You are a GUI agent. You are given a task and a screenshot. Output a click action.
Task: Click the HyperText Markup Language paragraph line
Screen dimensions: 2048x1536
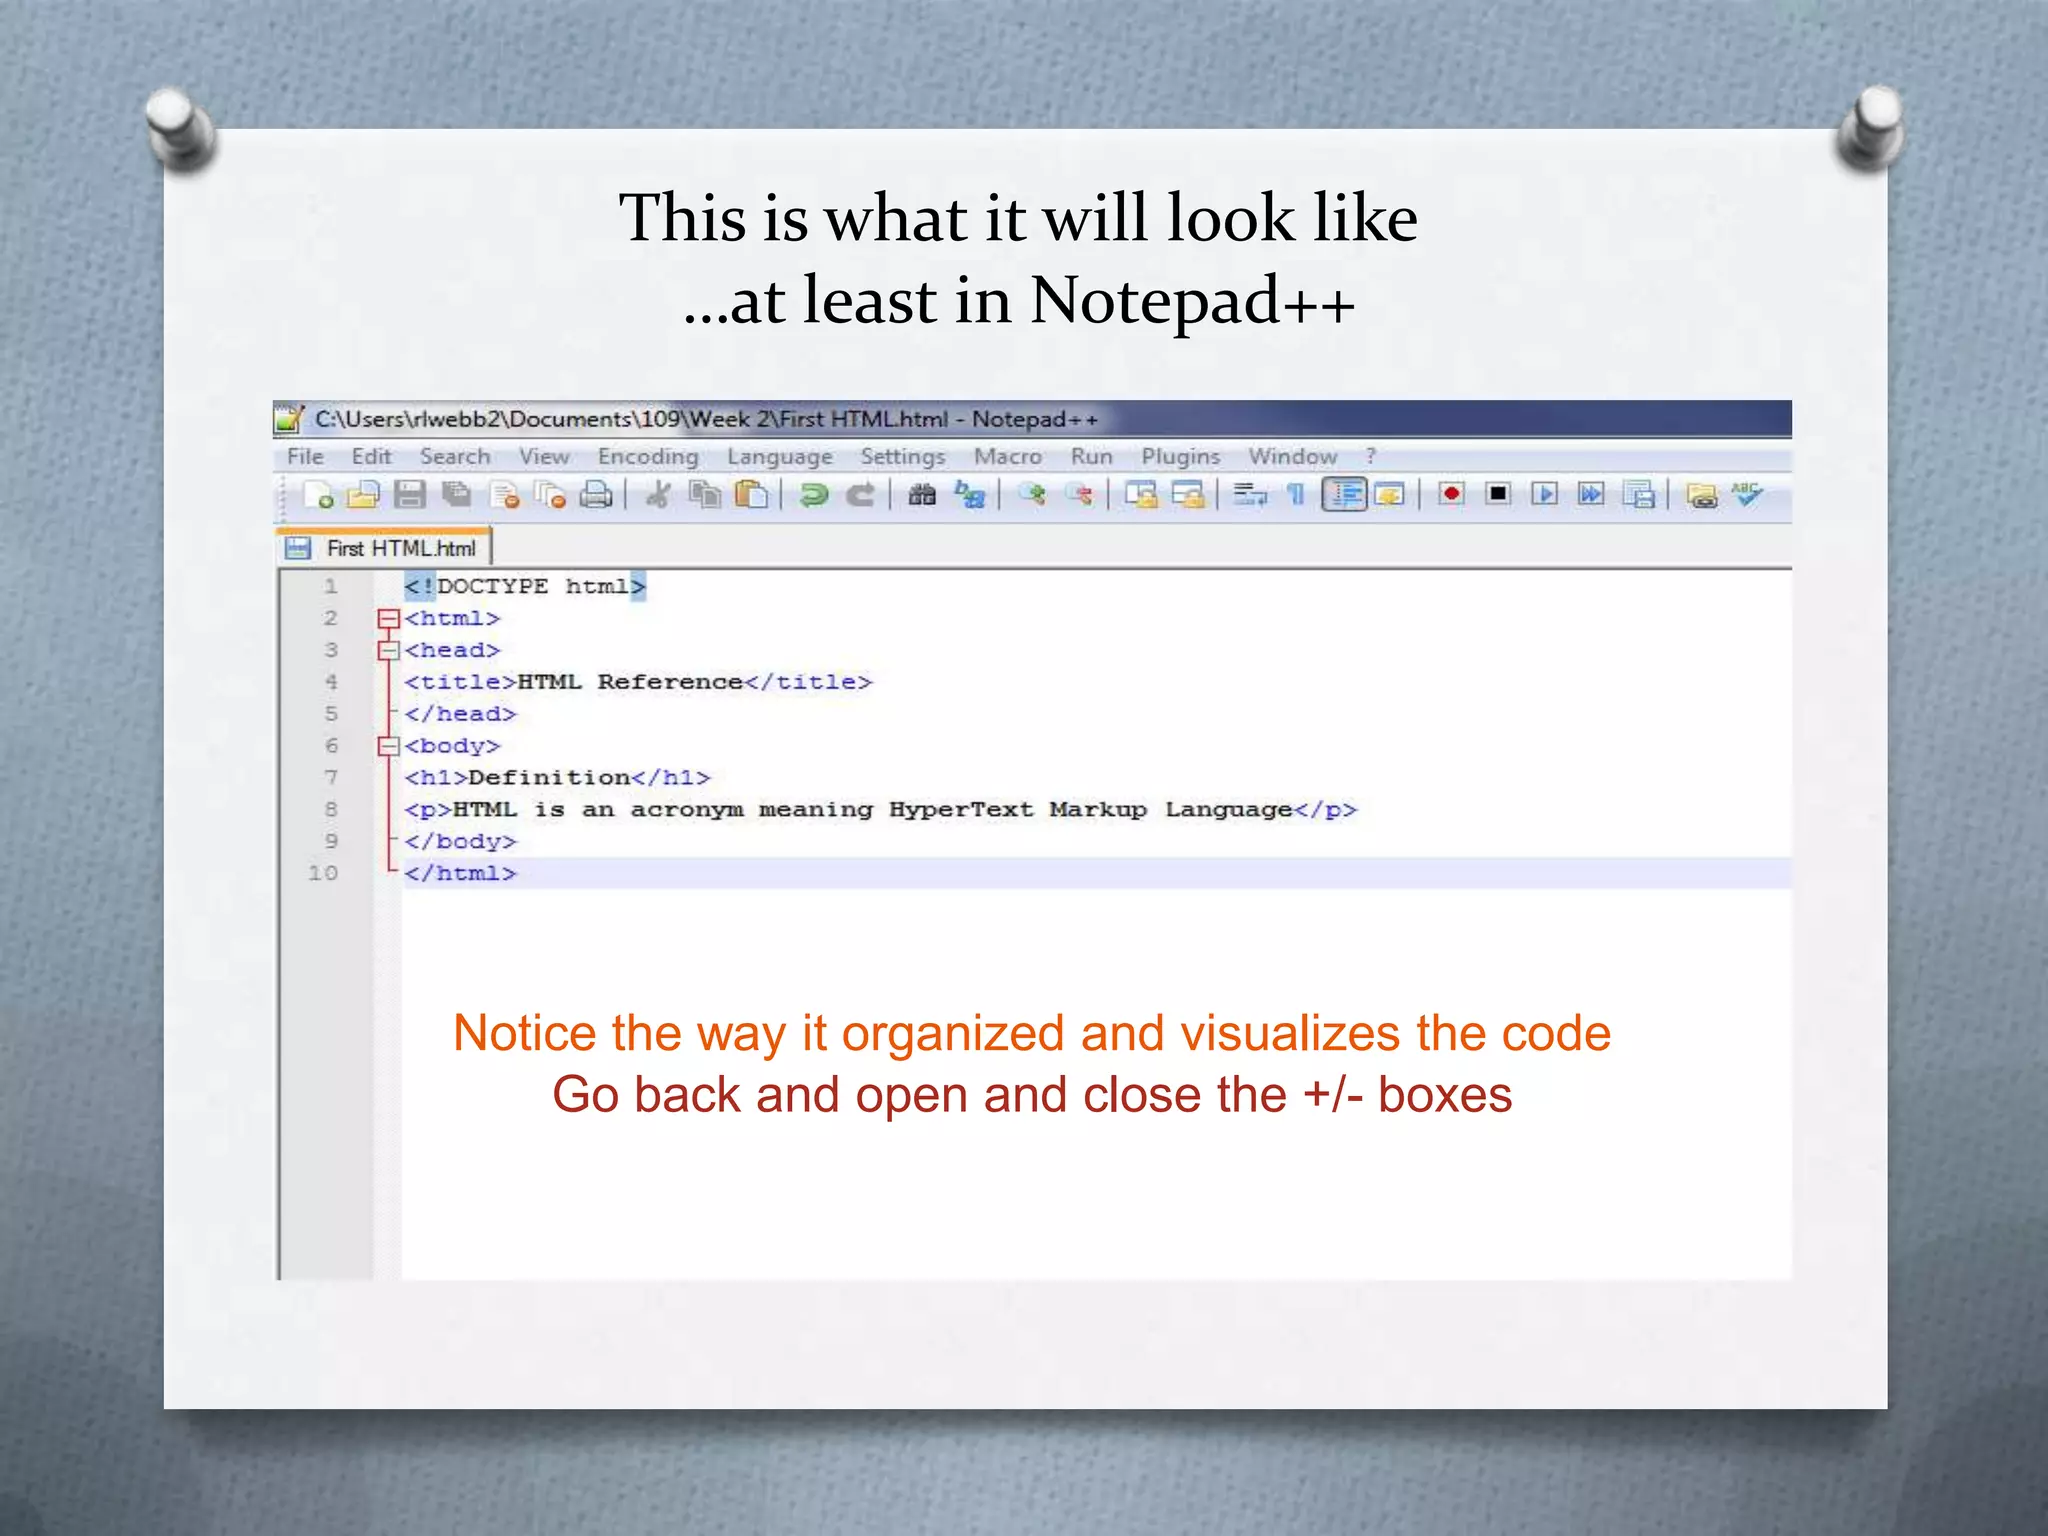pos(880,810)
